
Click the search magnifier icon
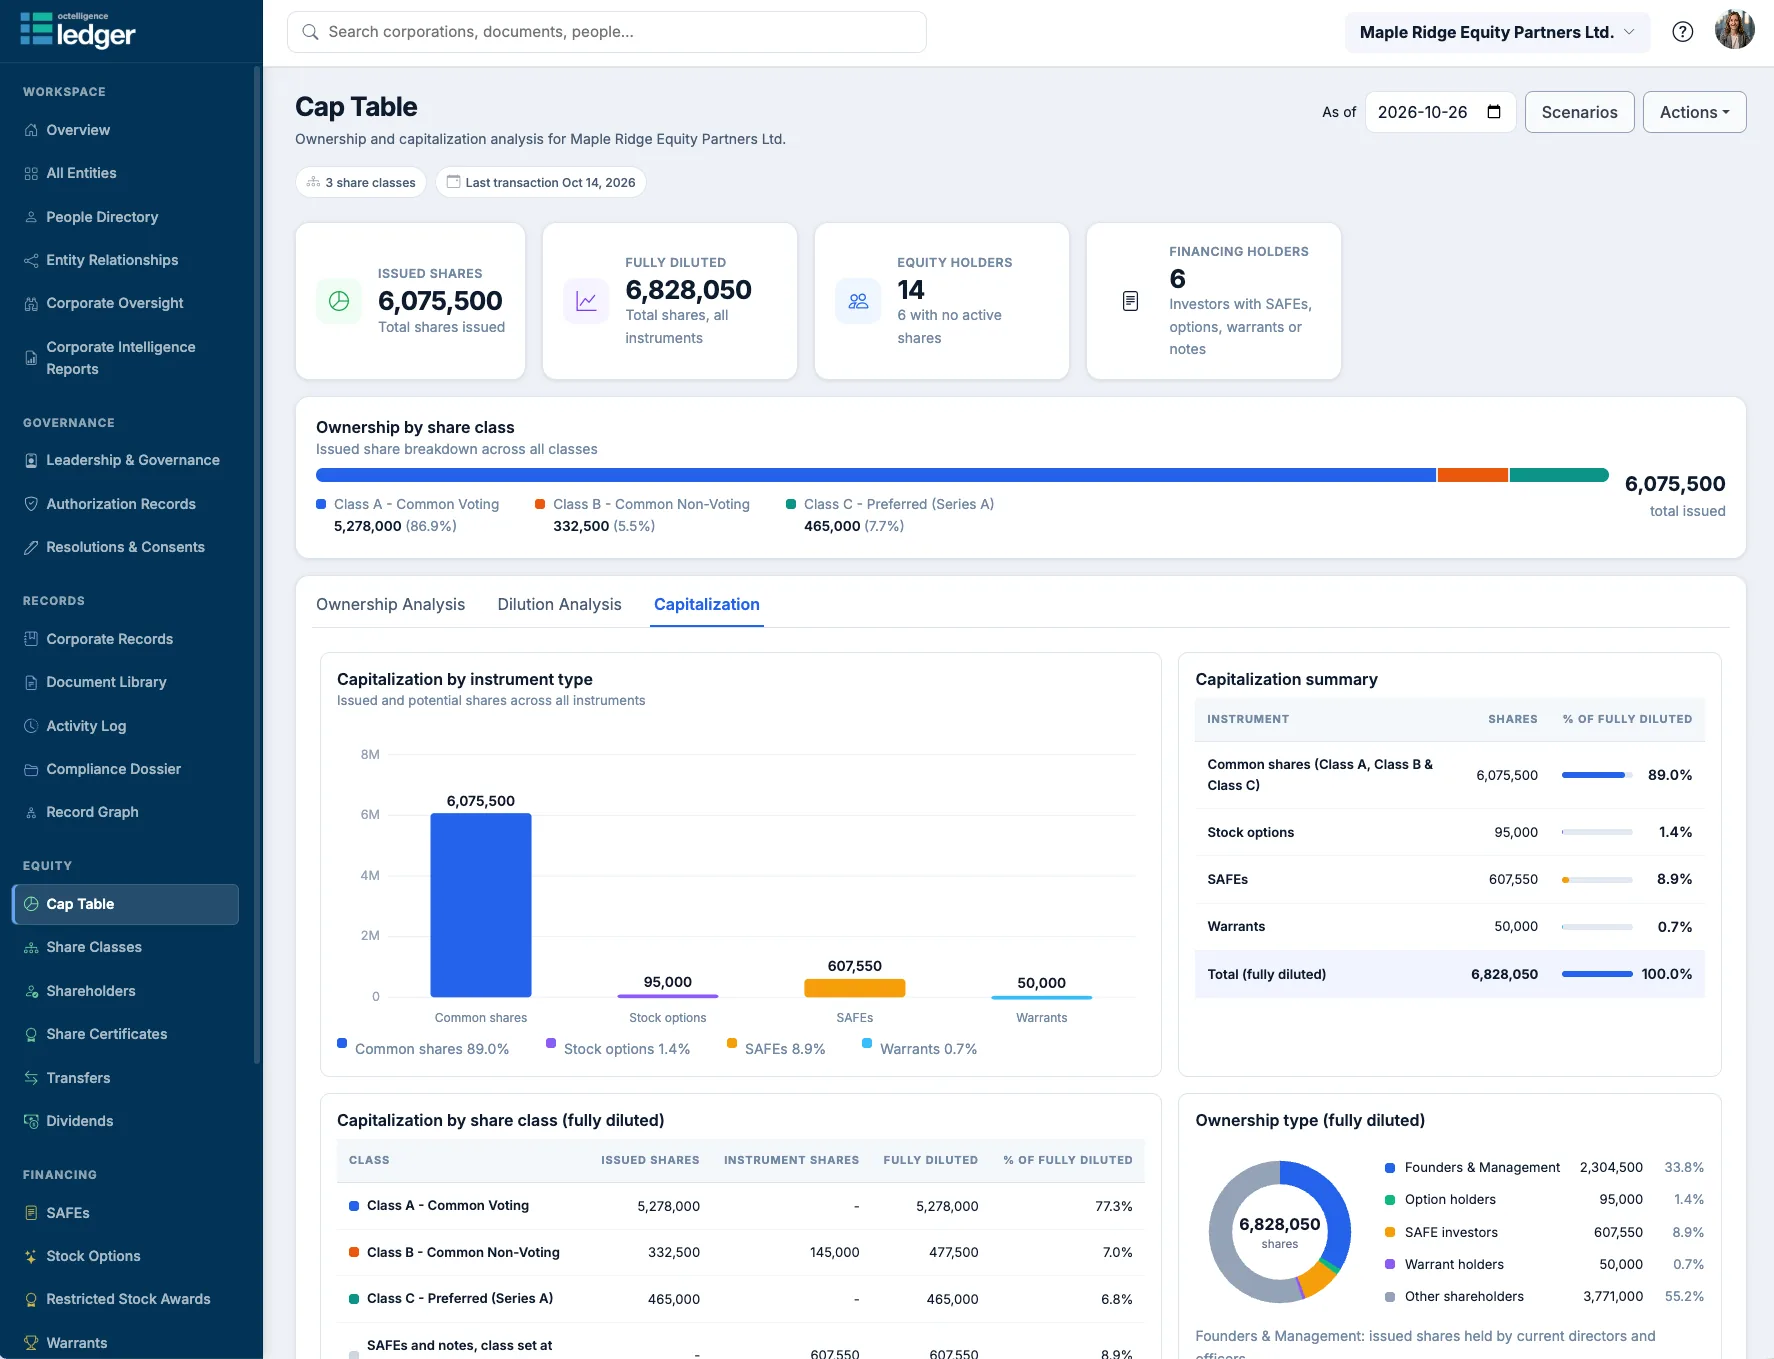click(311, 32)
